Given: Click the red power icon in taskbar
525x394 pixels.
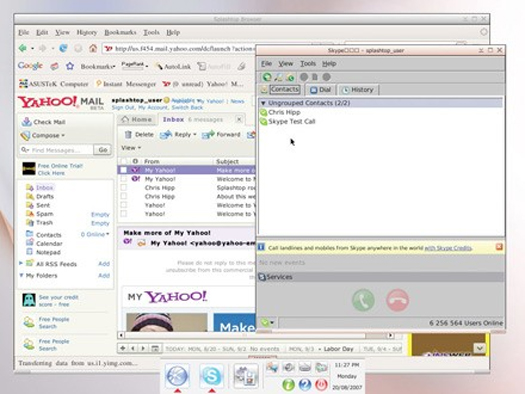Looking at the screenshot, I should coord(321,385).
